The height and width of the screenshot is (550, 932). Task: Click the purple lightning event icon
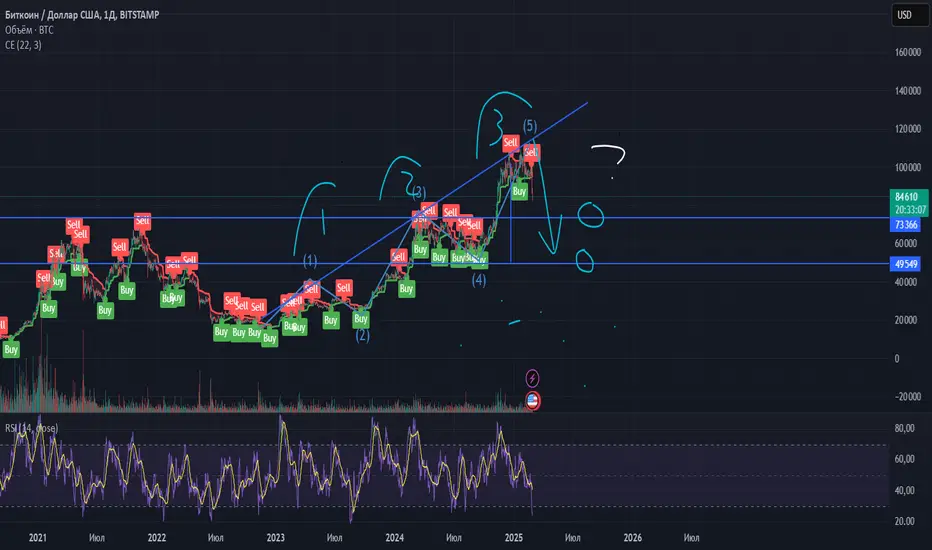(x=532, y=378)
